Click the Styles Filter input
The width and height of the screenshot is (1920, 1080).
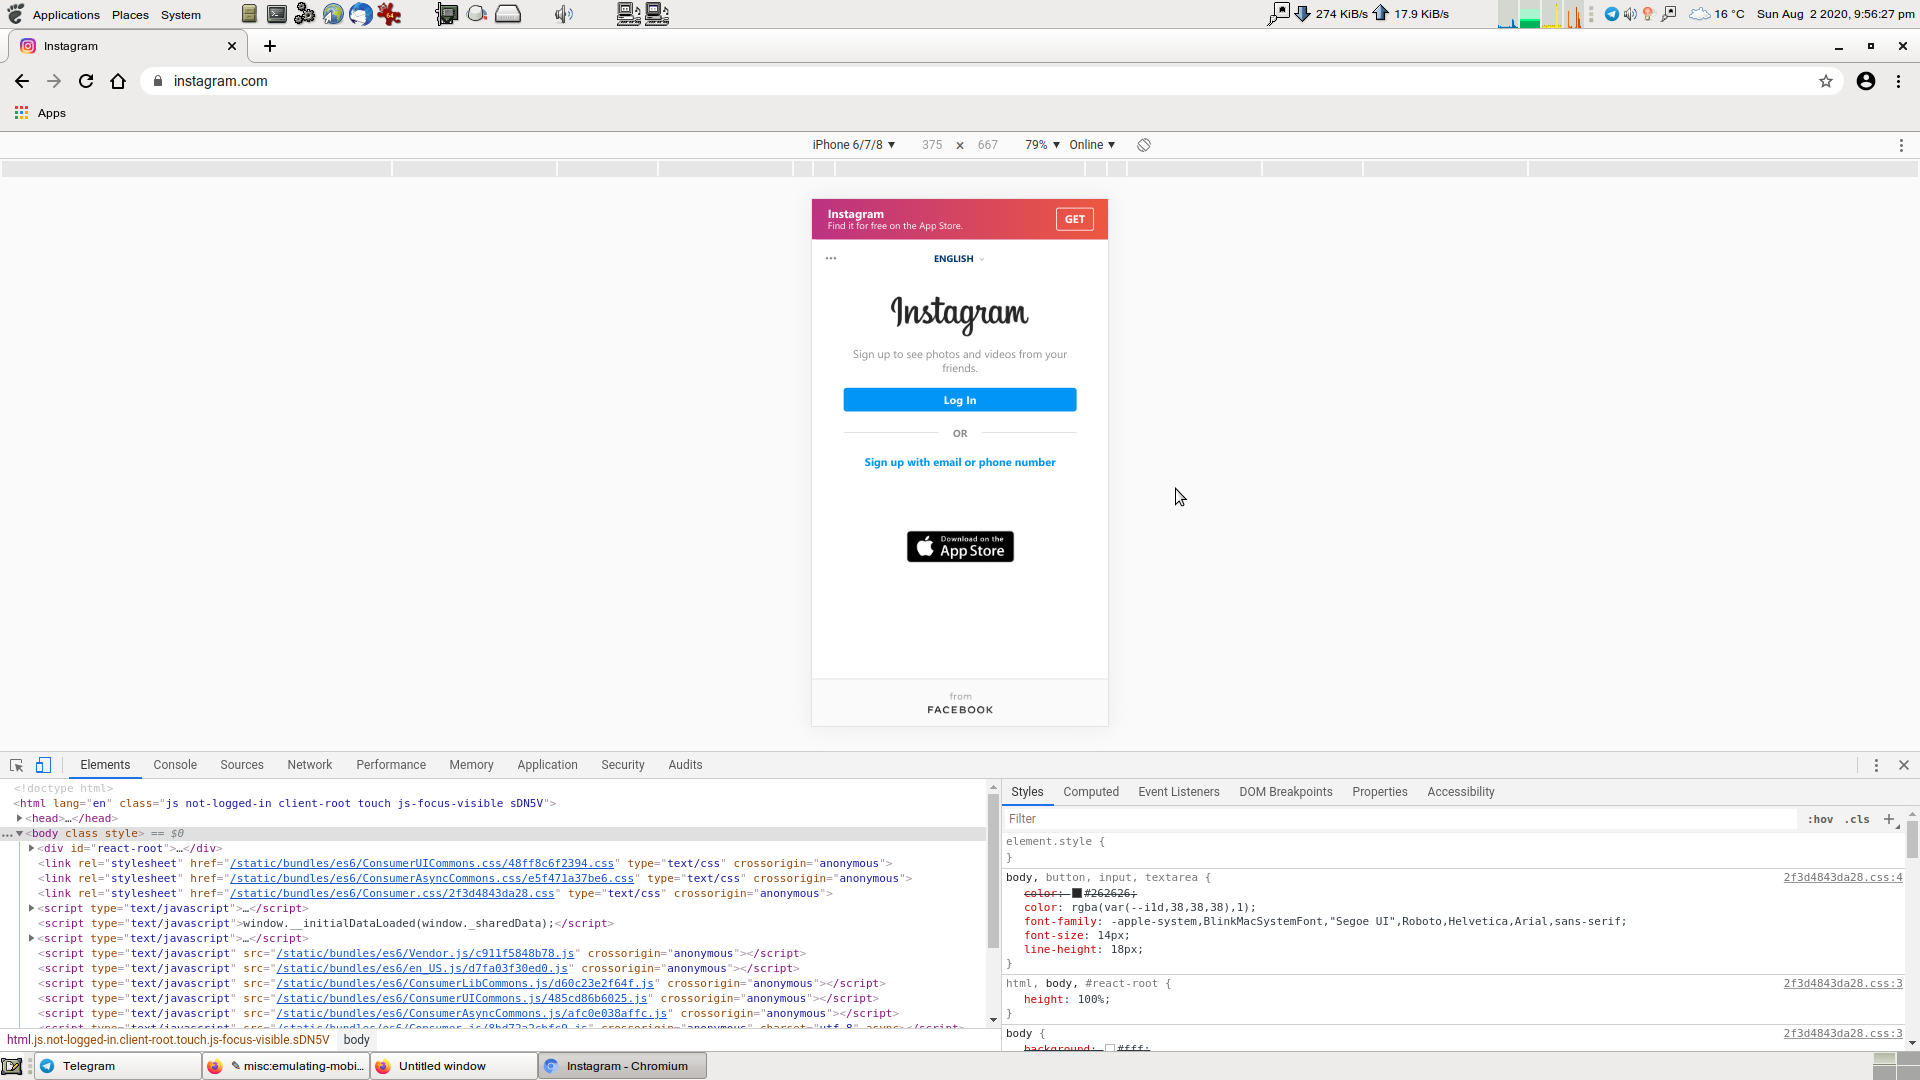tap(1400, 819)
